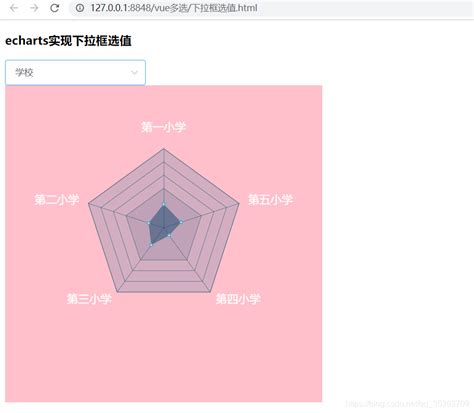Click the browser back arrow

click(x=14, y=8)
